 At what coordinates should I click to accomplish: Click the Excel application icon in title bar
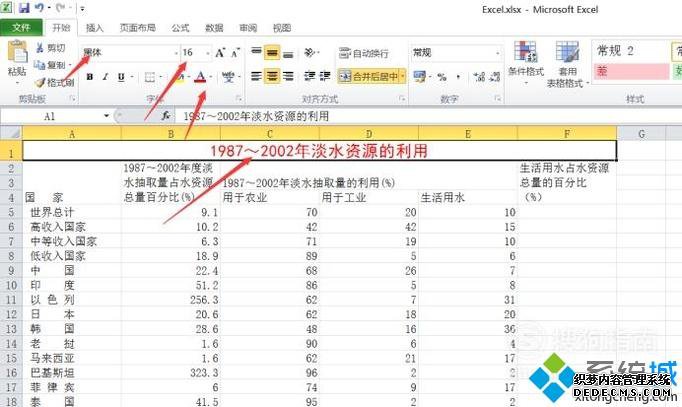pos(7,7)
